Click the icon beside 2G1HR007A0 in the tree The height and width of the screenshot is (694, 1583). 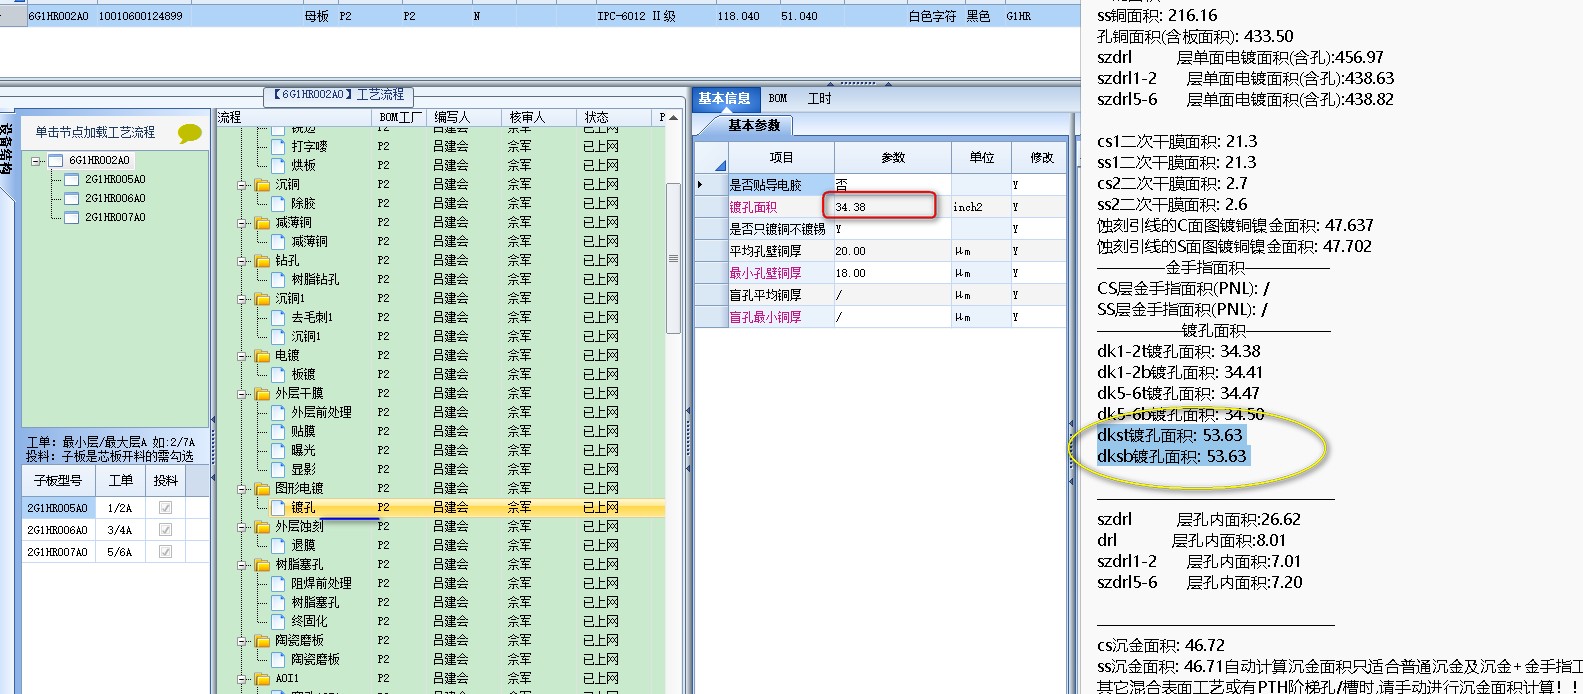coord(72,217)
